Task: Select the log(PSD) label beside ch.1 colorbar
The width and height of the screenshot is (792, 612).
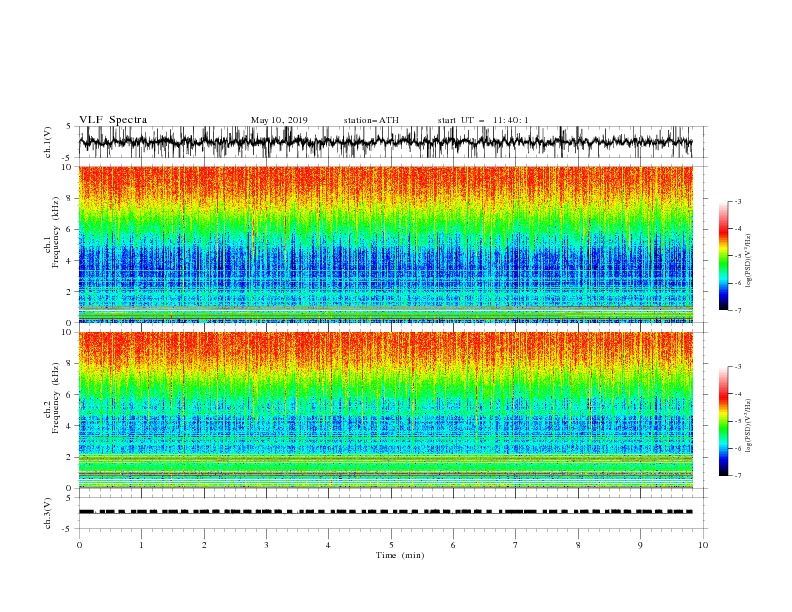Action: [748, 261]
